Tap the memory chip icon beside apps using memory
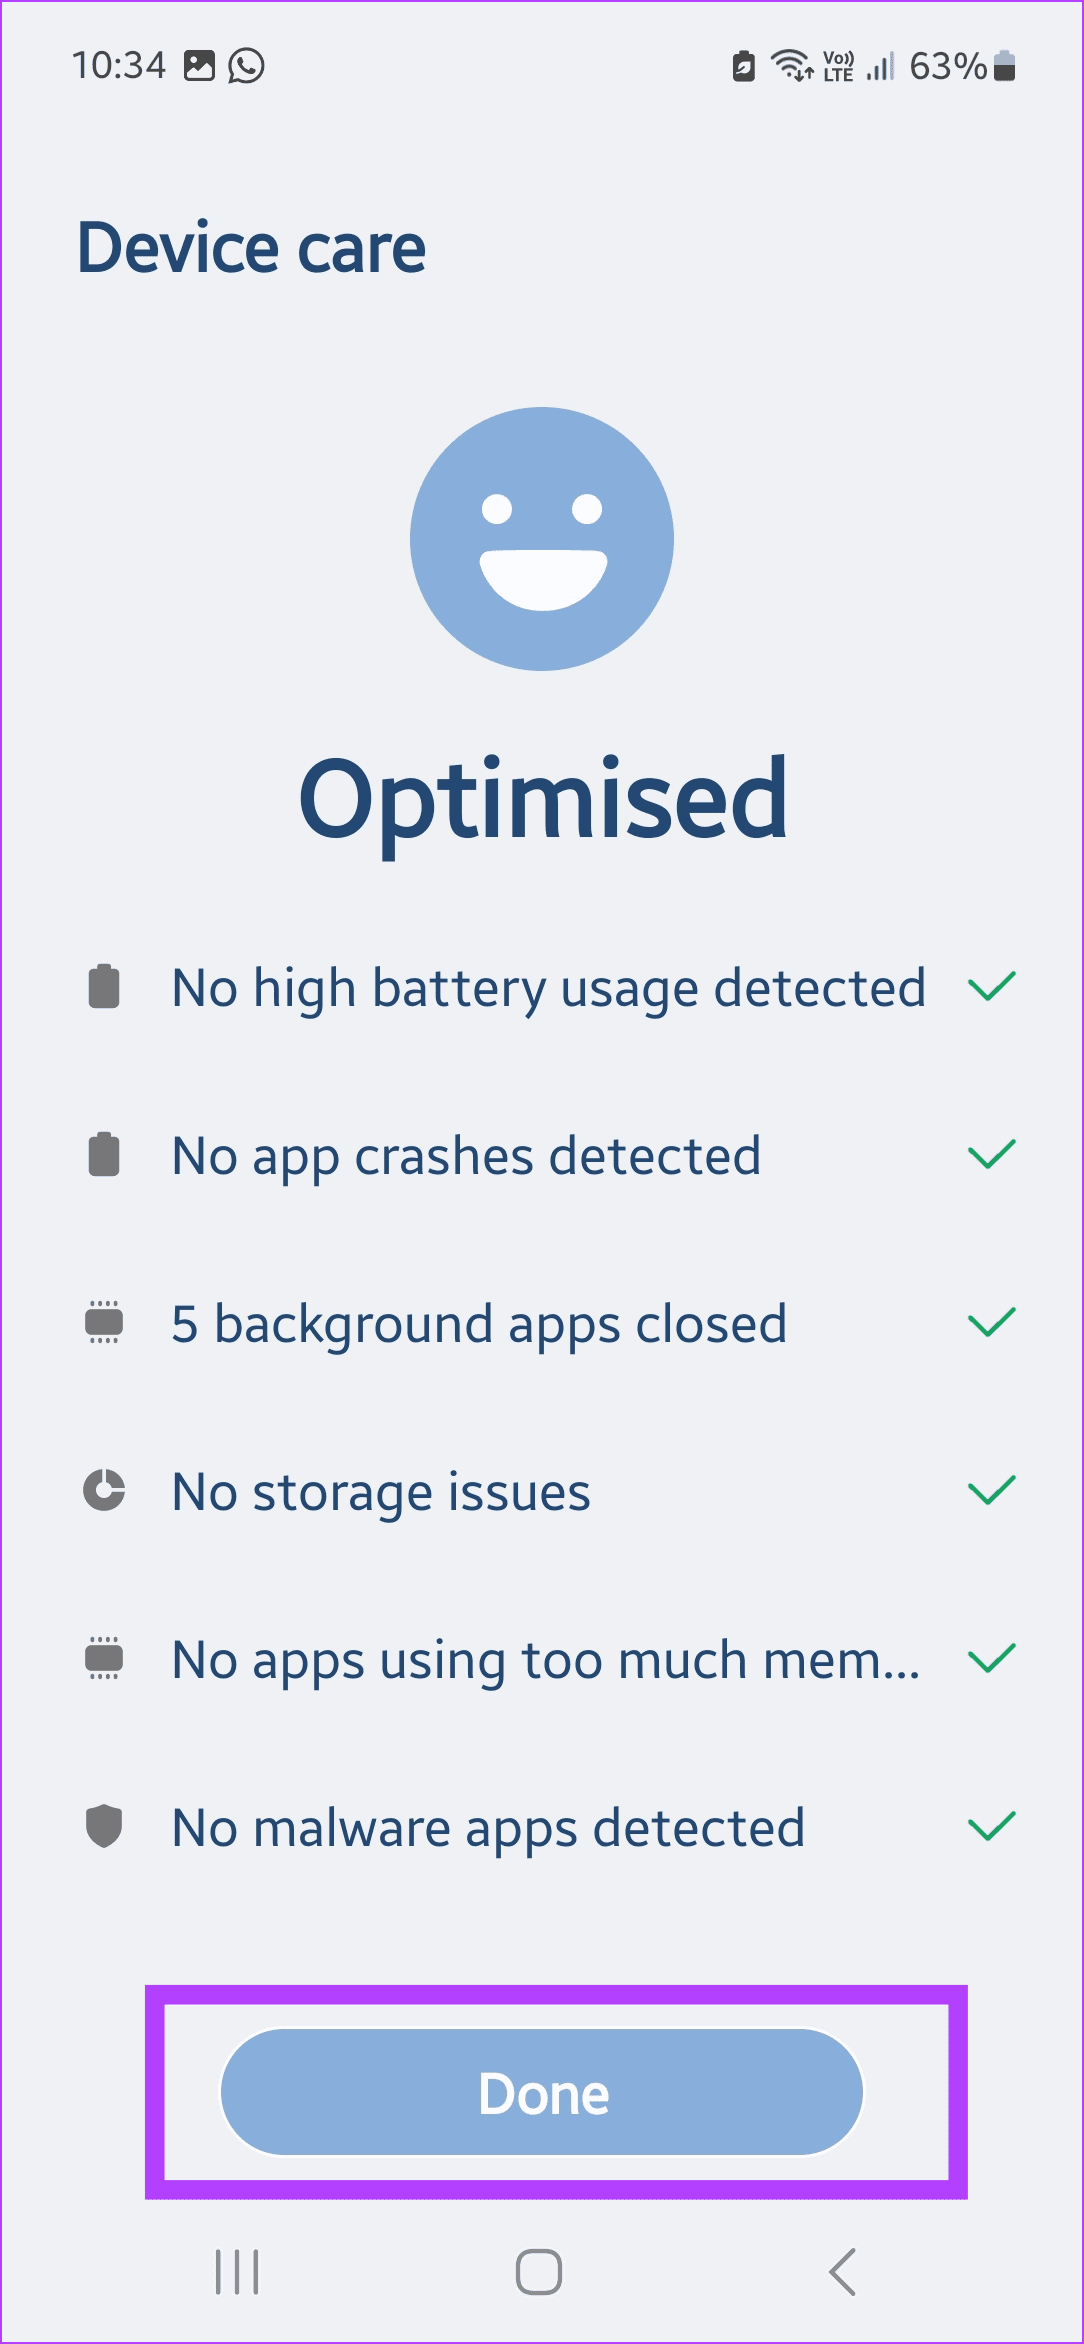 [x=104, y=1658]
